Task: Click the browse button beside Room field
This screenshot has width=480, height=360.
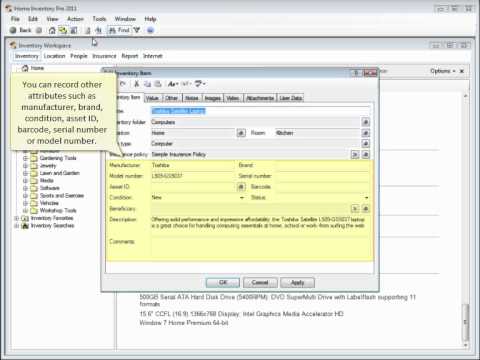Action: (366, 133)
